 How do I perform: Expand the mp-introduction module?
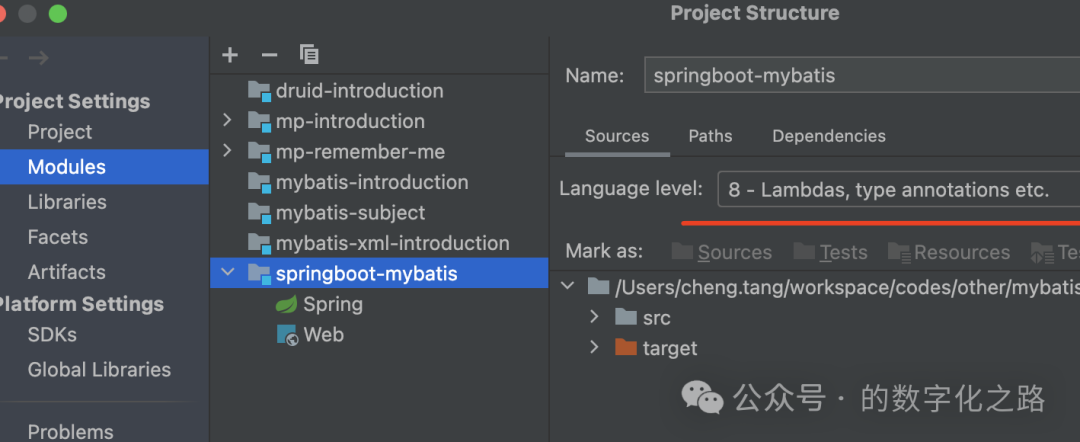[x=227, y=121]
